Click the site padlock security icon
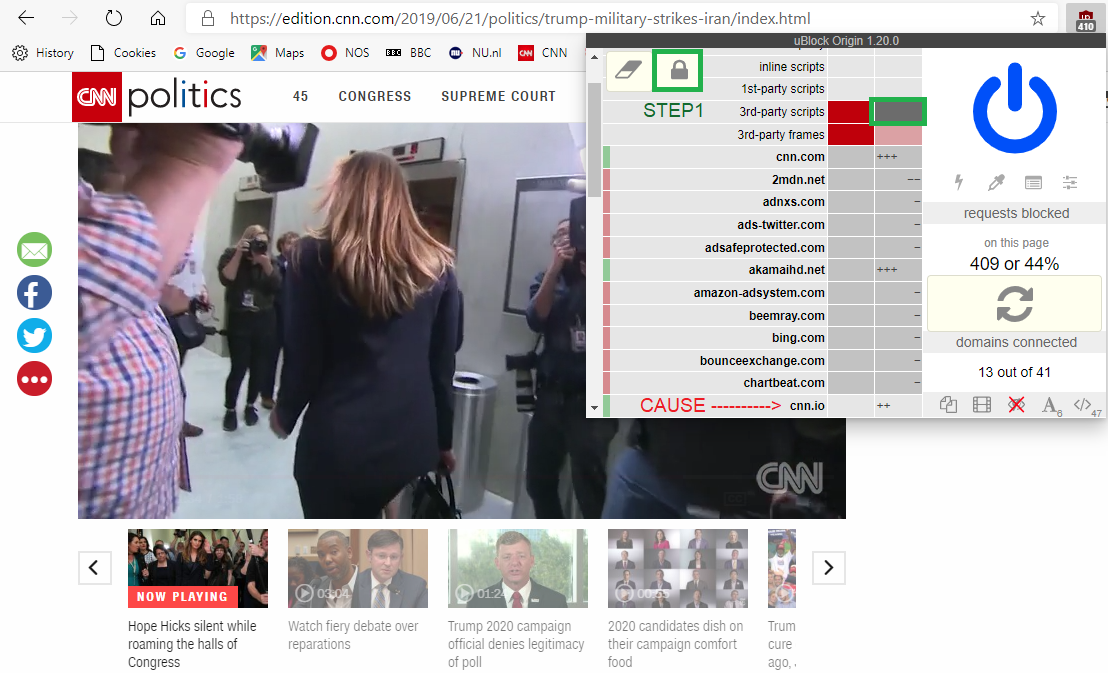 point(208,18)
